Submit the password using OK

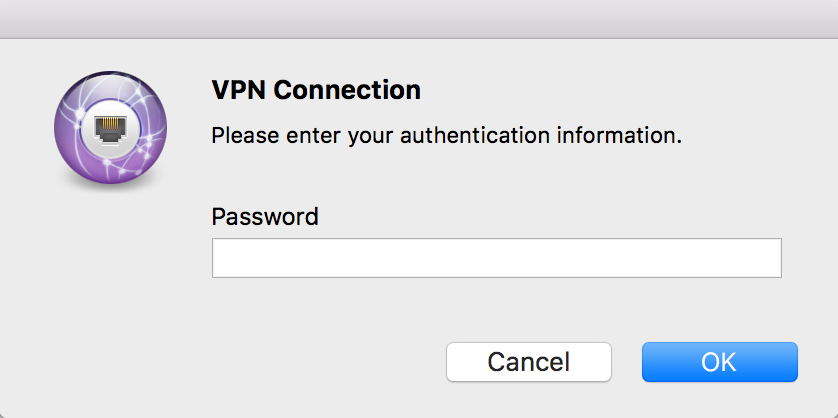pos(719,361)
